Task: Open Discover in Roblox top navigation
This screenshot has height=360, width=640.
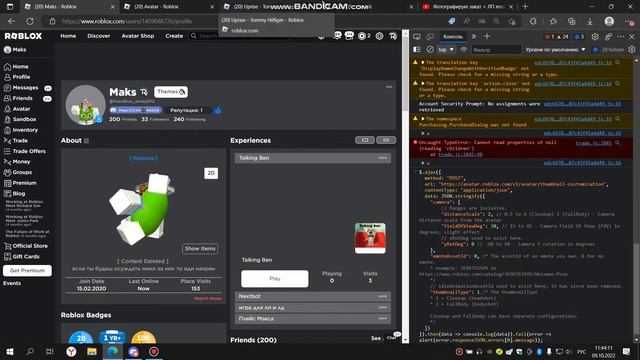Action: pos(99,36)
